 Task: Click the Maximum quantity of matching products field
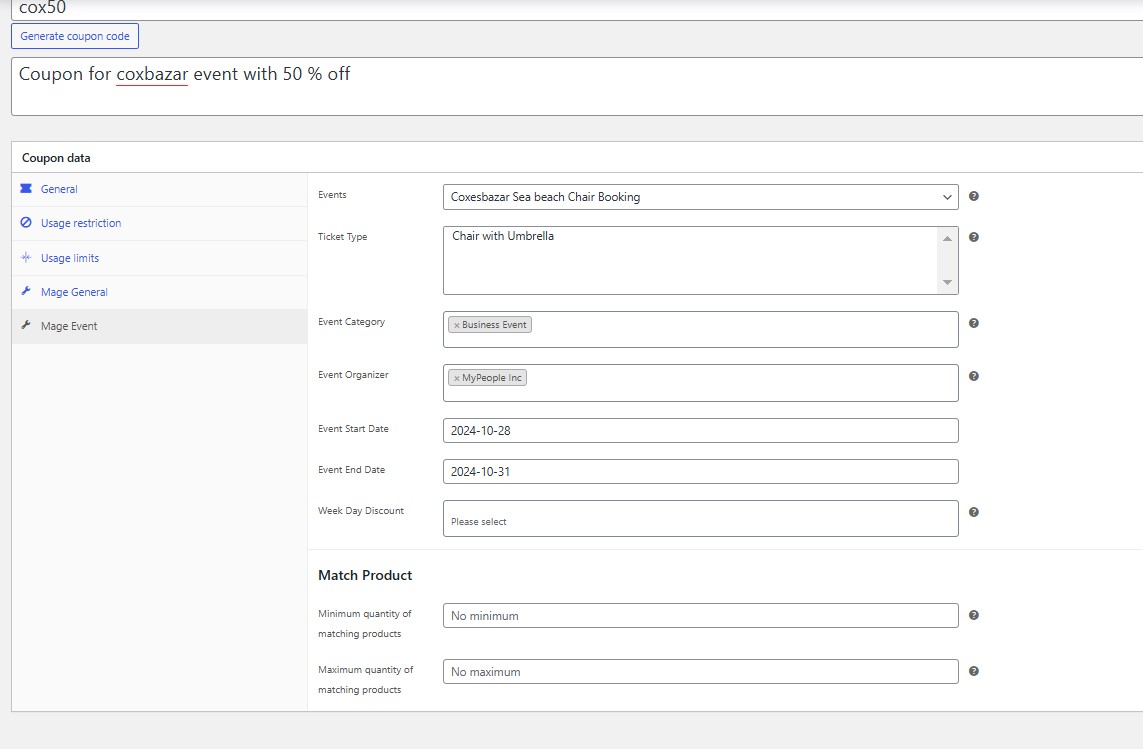701,672
